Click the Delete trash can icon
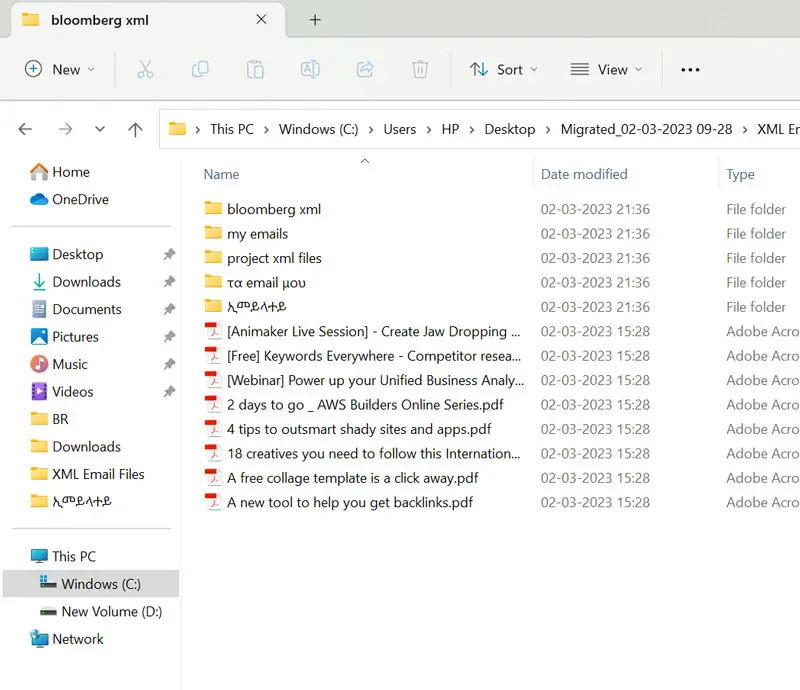This screenshot has height=690, width=800. point(420,69)
